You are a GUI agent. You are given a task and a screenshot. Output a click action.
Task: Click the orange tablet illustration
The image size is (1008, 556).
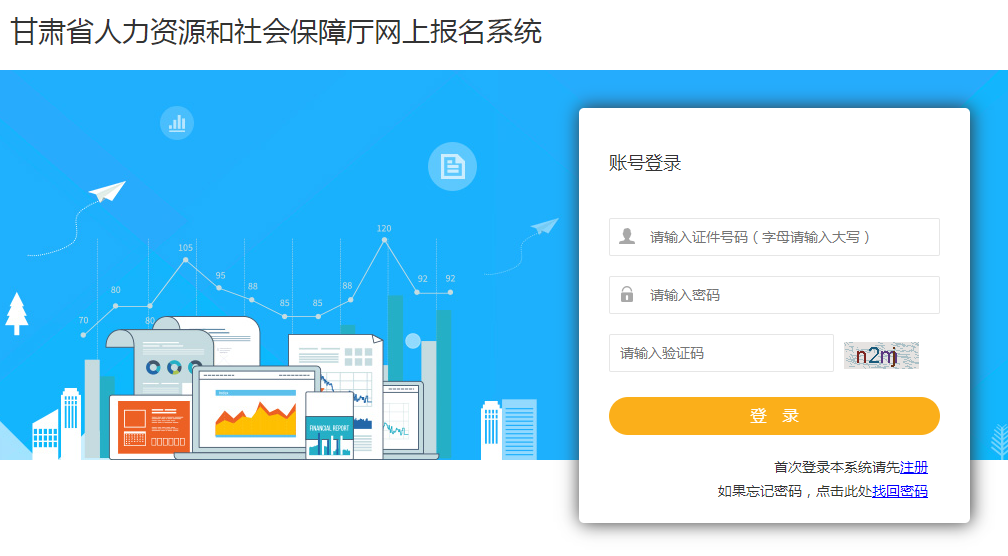point(150,426)
